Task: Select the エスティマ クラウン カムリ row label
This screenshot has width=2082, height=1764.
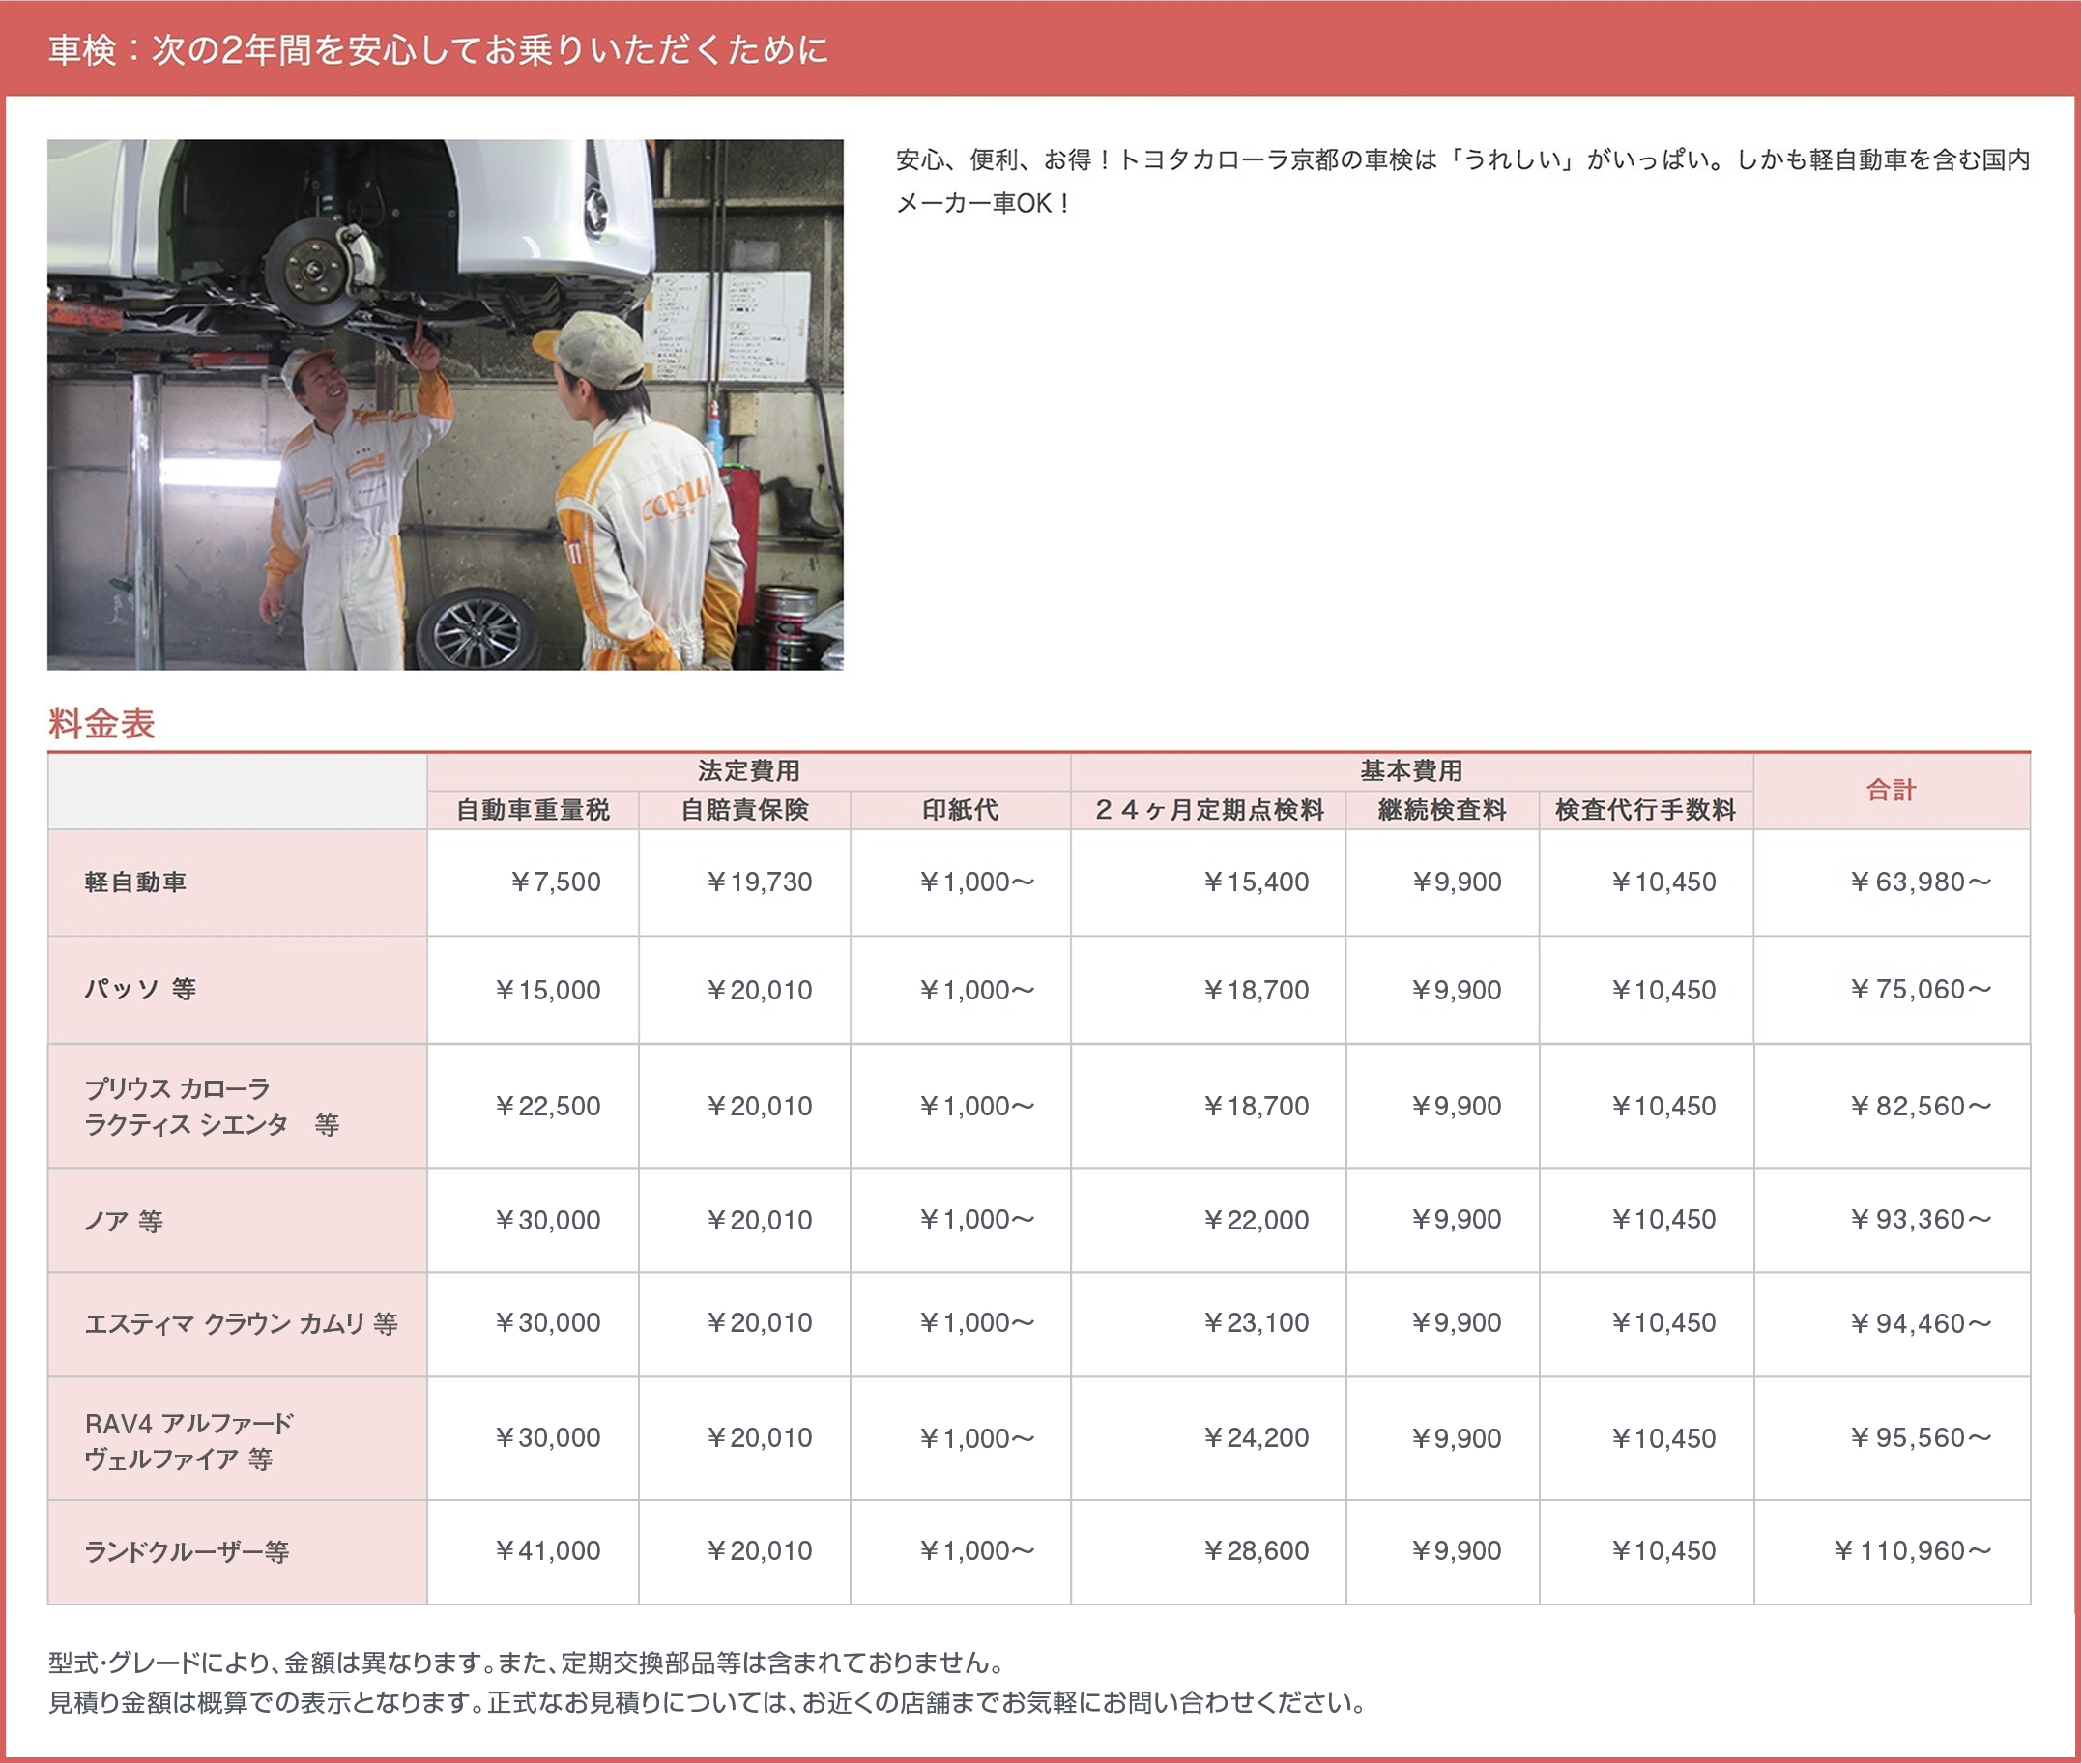Action: pyautogui.click(x=240, y=1323)
